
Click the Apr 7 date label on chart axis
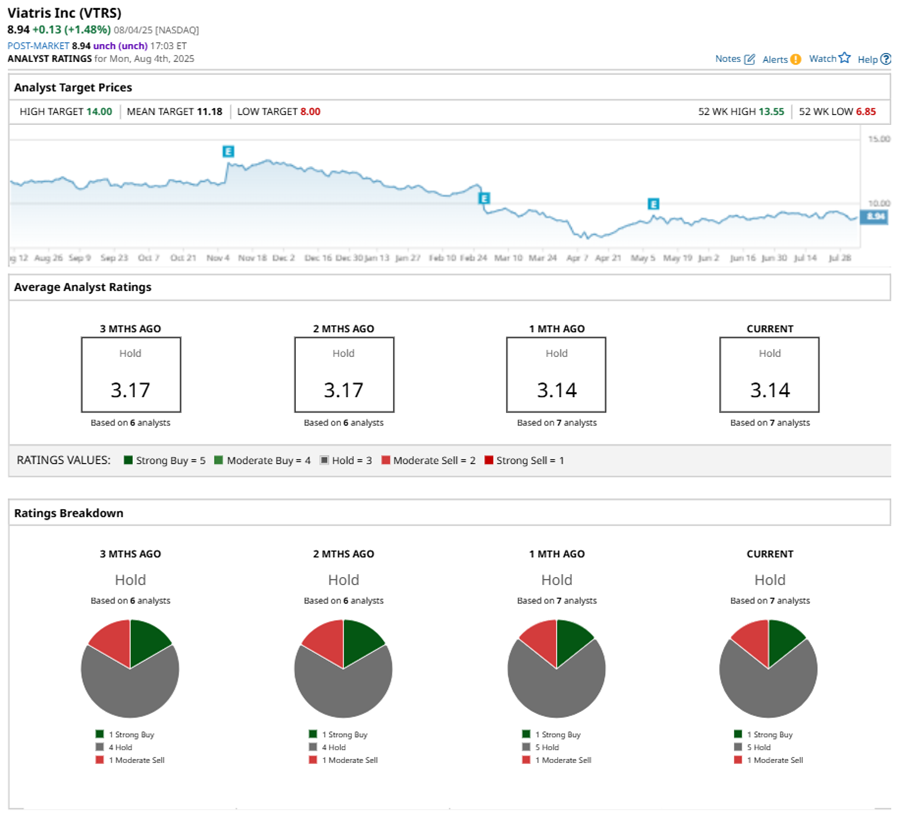pyautogui.click(x=577, y=258)
